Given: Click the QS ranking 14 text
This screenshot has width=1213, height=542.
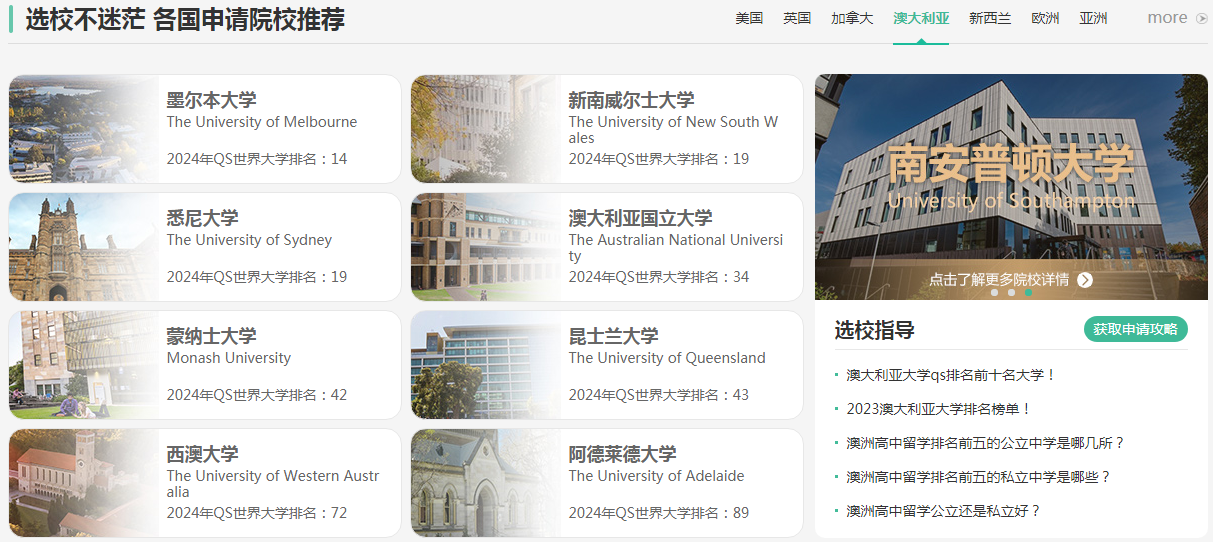Looking at the screenshot, I should coord(257,159).
